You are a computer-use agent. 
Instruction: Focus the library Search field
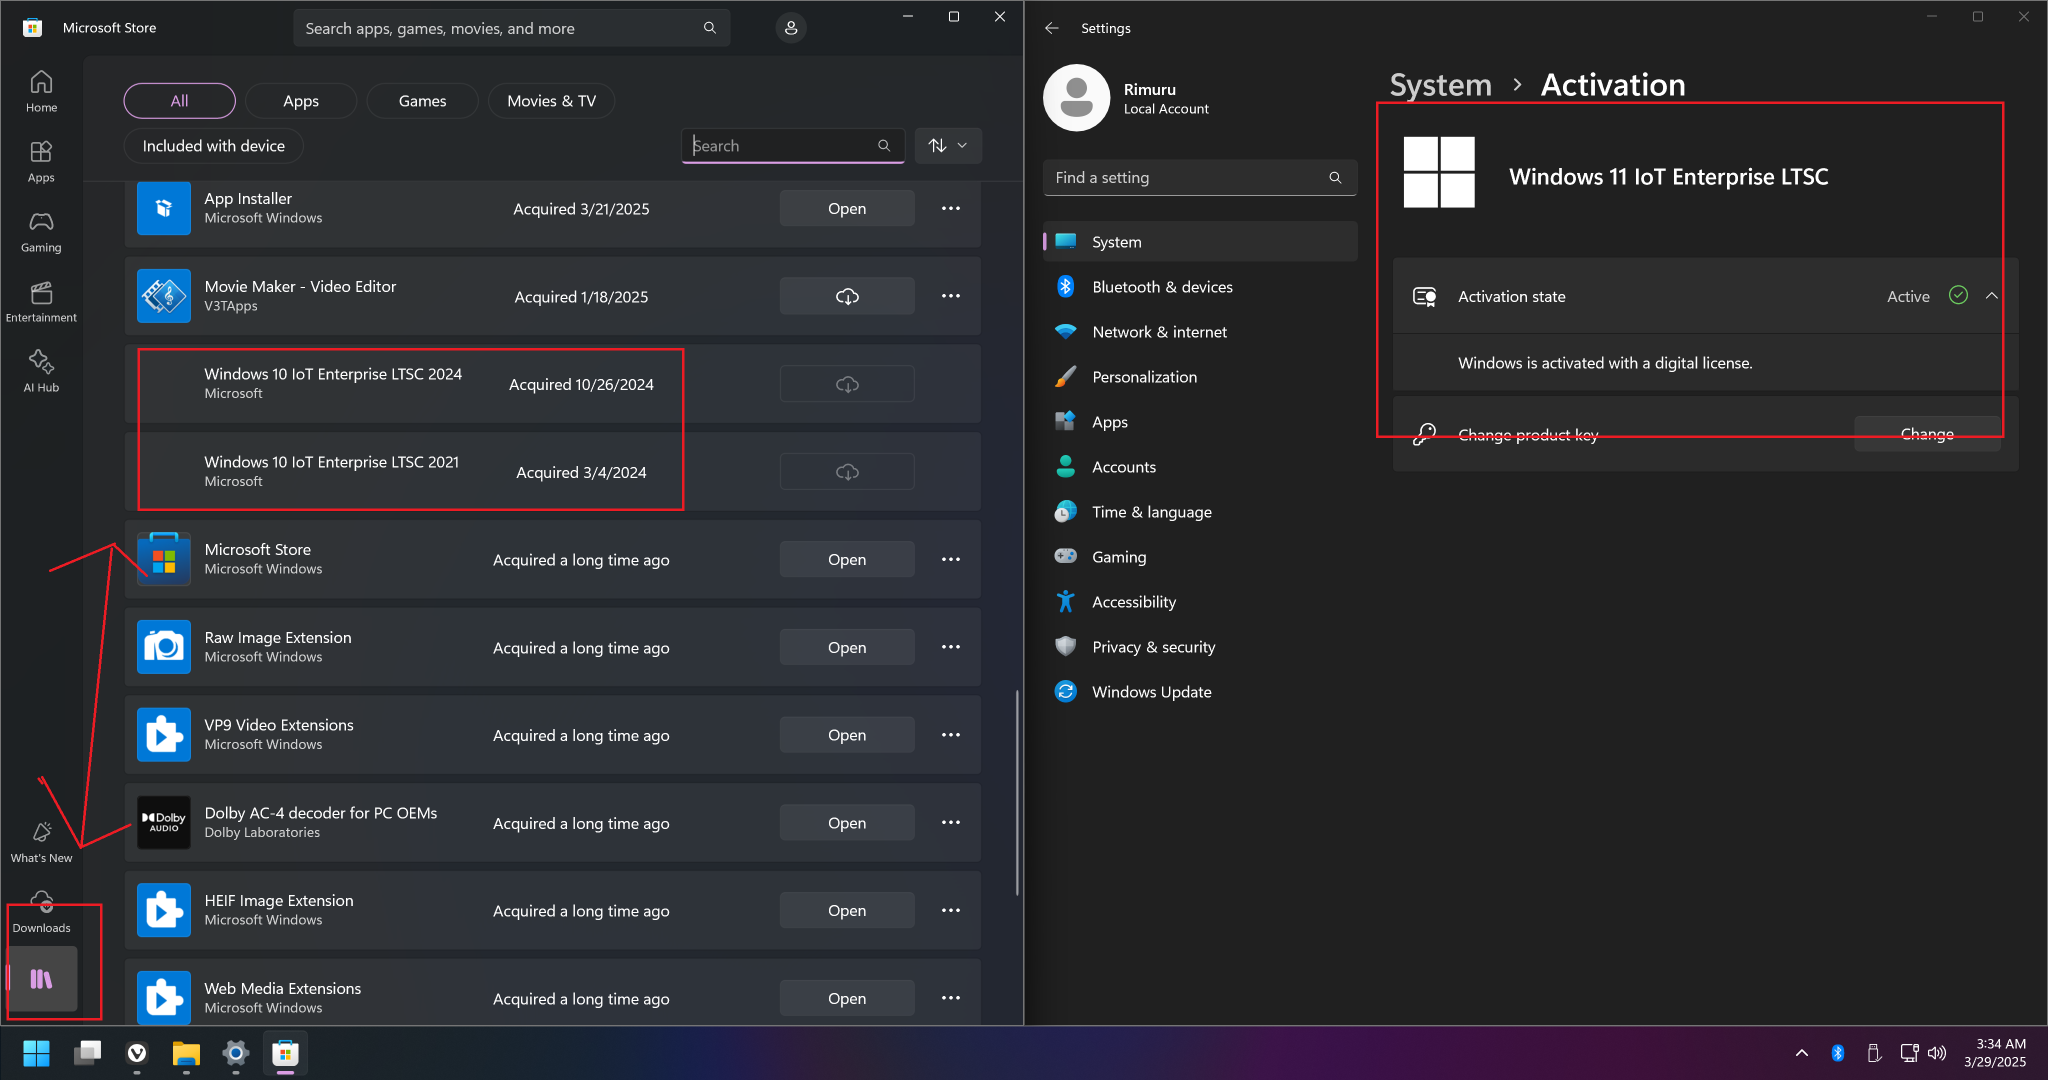point(793,145)
